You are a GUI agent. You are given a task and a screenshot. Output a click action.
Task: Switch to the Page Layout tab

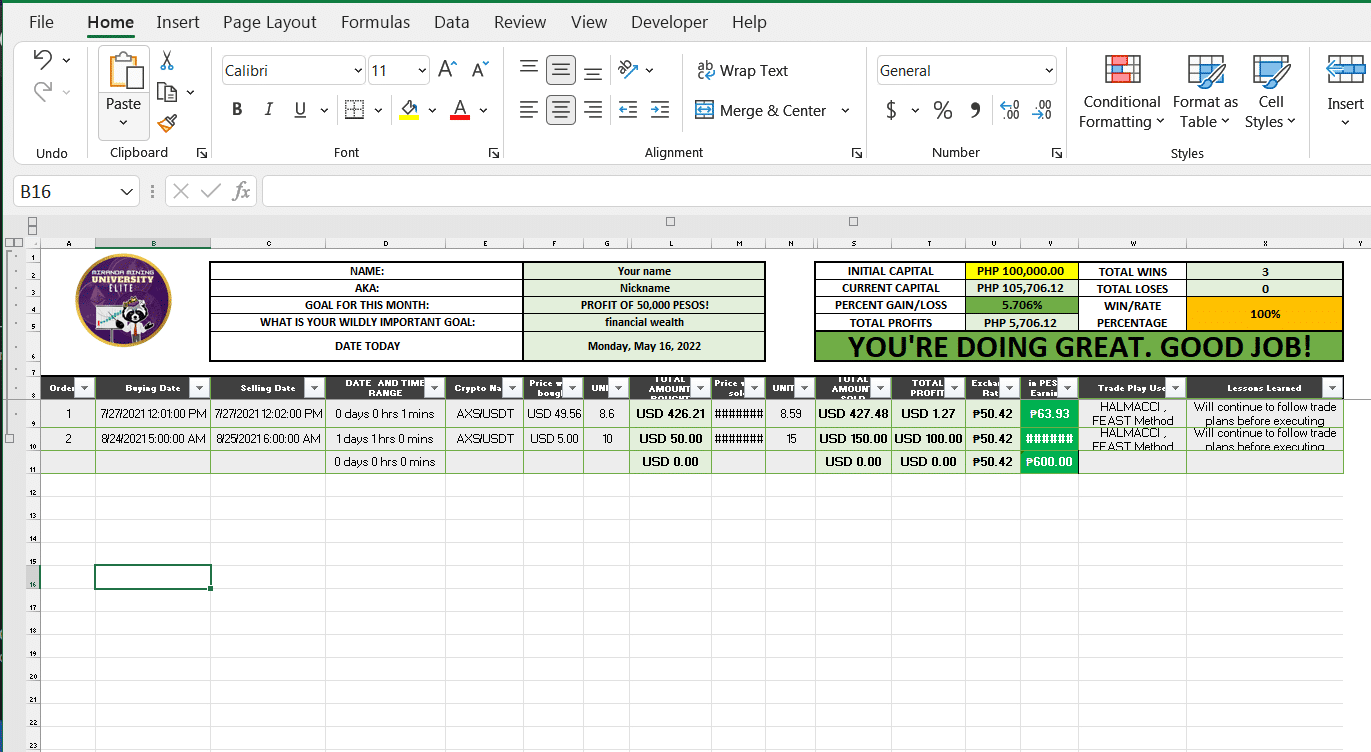pyautogui.click(x=269, y=22)
